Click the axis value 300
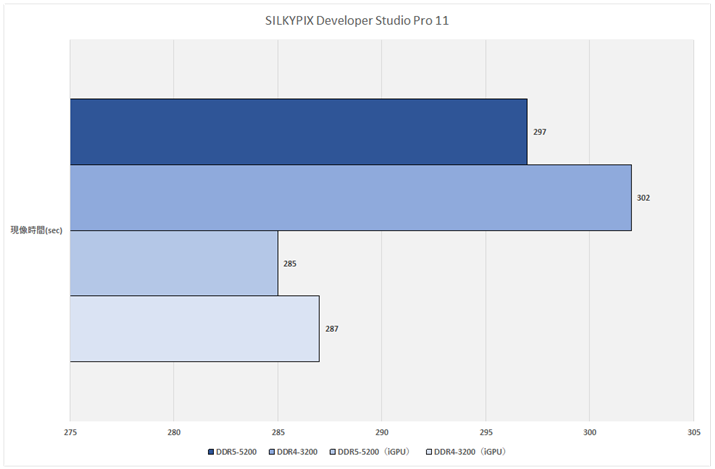This screenshot has height=469, width=715. point(589,432)
